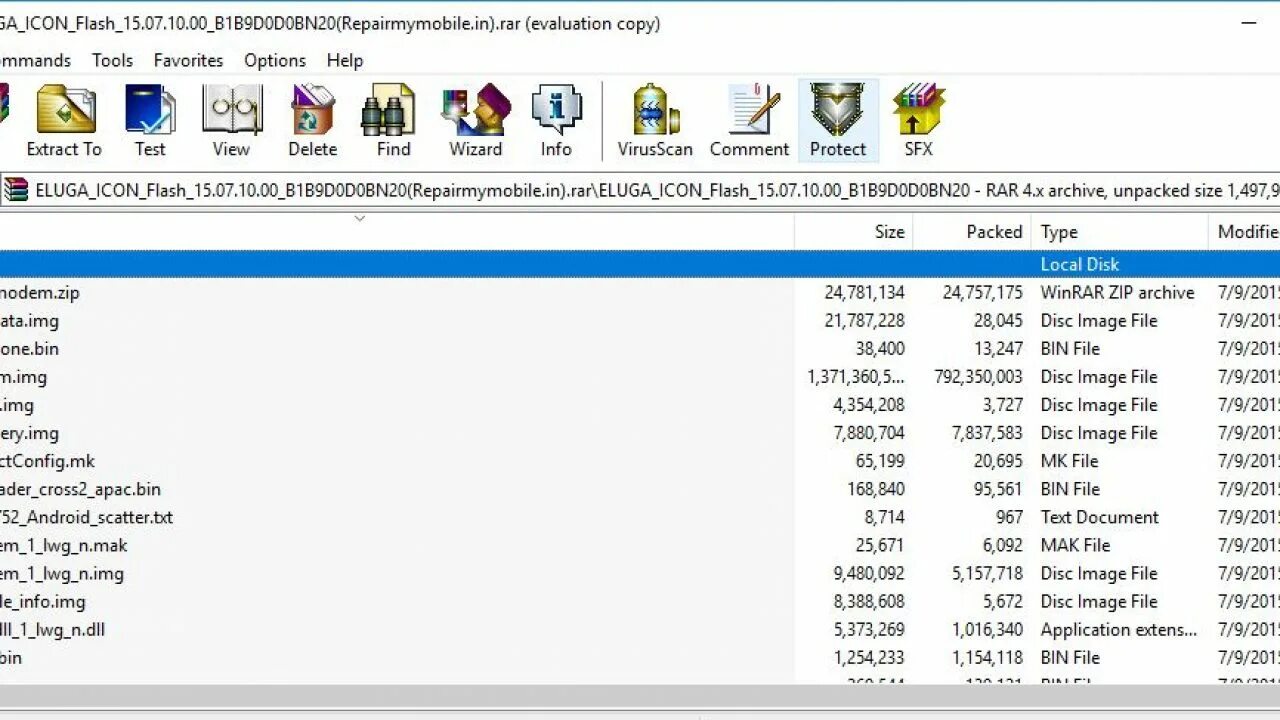Create SFX self-extracting archive
The width and height of the screenshot is (1280, 720).
pos(918,121)
